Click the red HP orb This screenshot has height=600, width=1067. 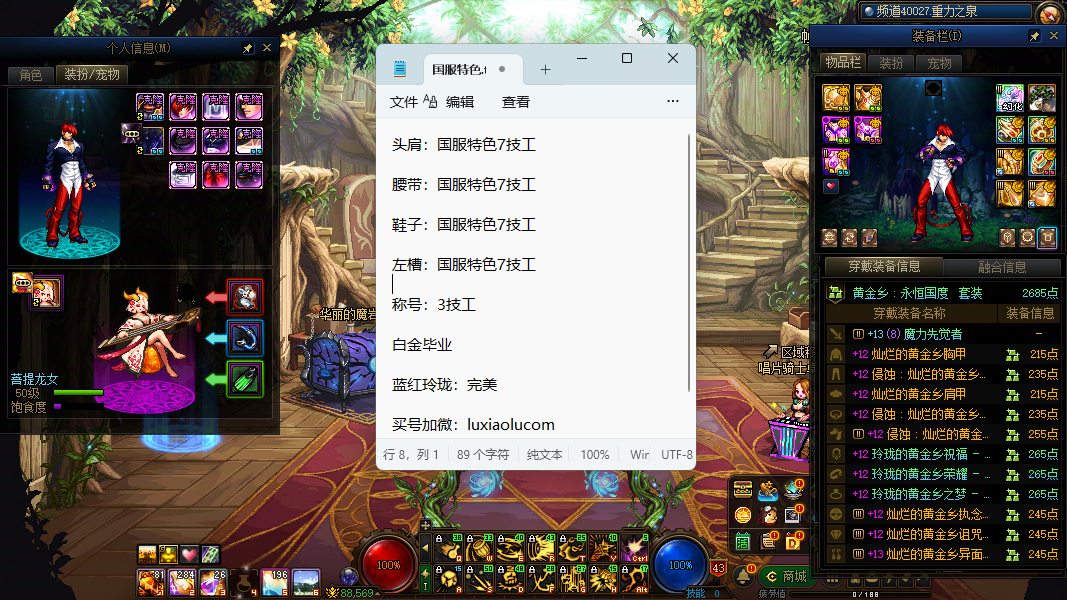tap(389, 564)
